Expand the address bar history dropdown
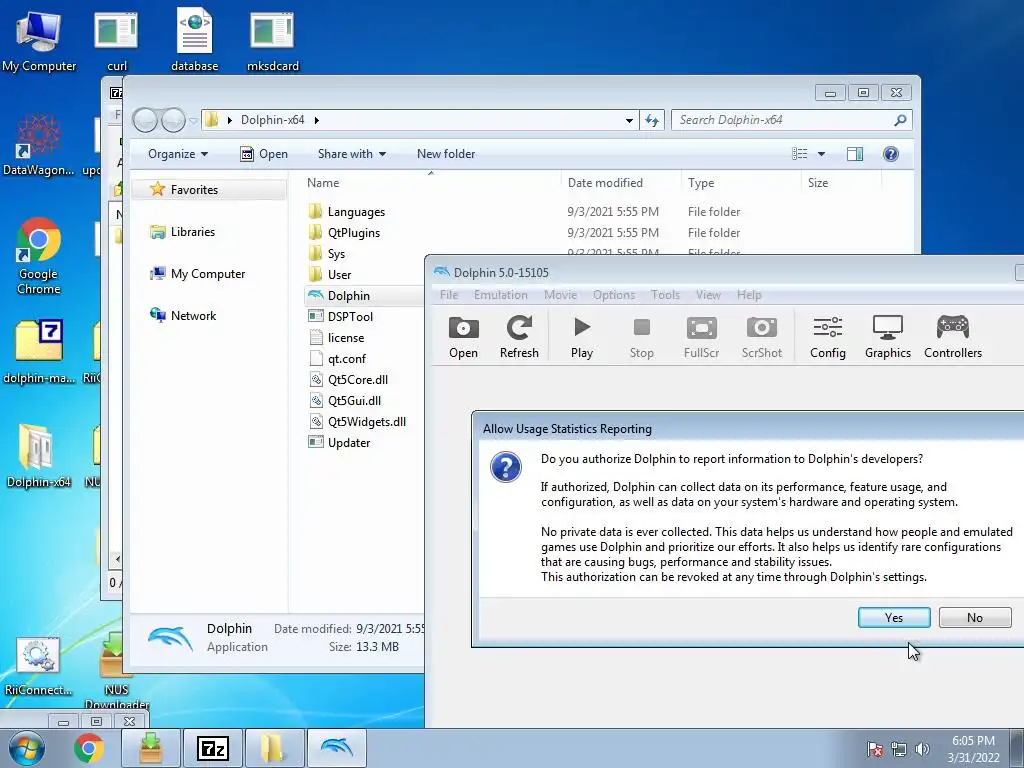This screenshot has height=768, width=1024. (629, 120)
